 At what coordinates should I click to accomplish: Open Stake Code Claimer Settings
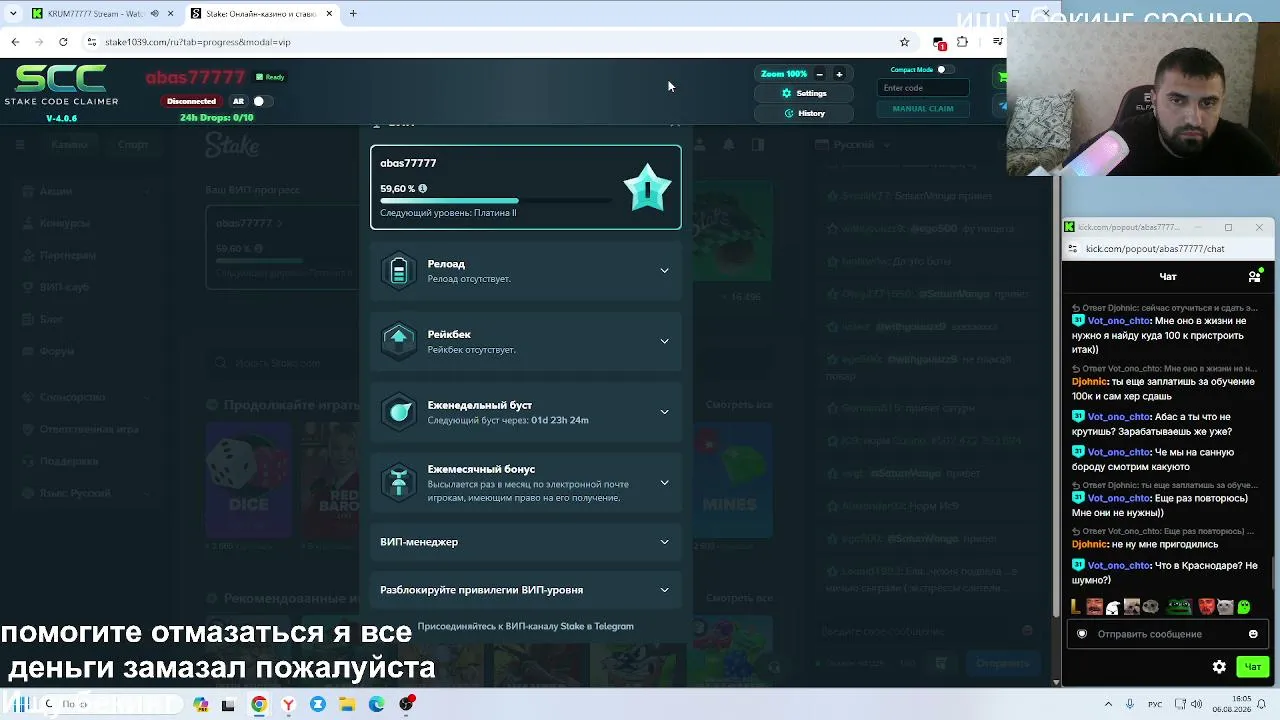tap(805, 93)
